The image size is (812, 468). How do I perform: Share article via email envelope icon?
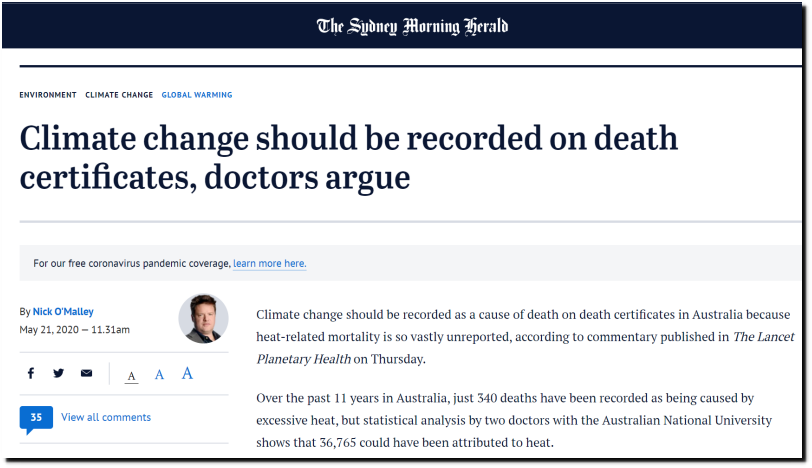86,373
